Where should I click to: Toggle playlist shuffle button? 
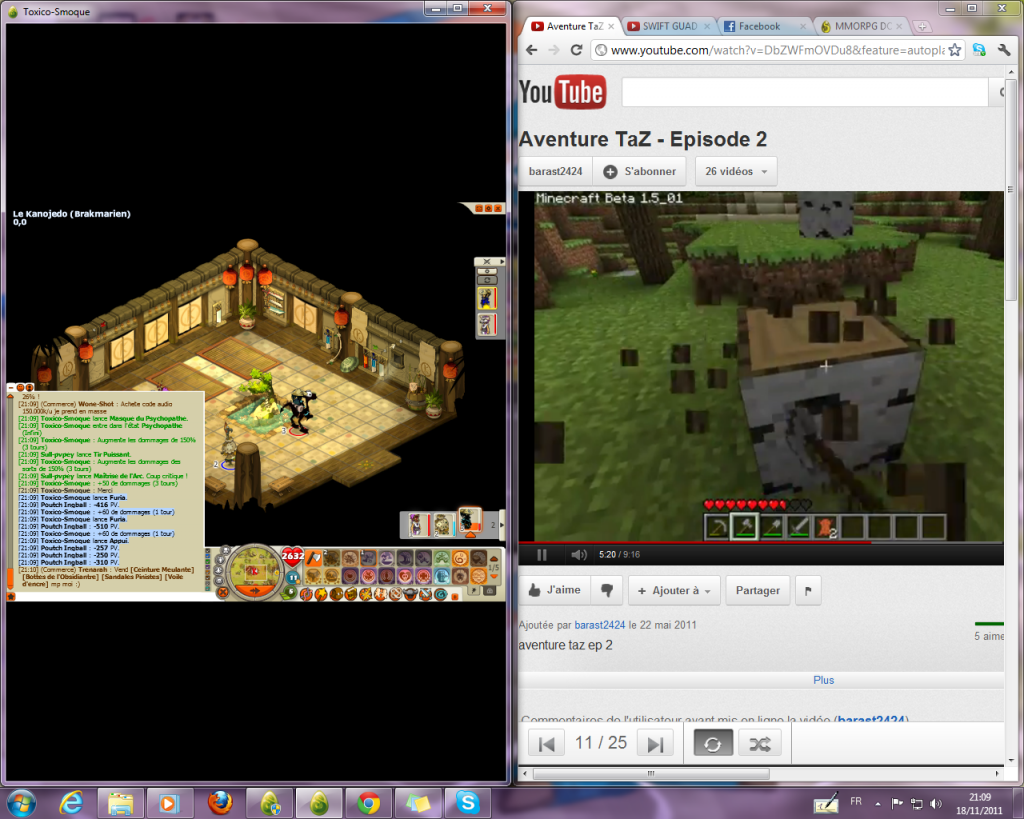pos(760,743)
